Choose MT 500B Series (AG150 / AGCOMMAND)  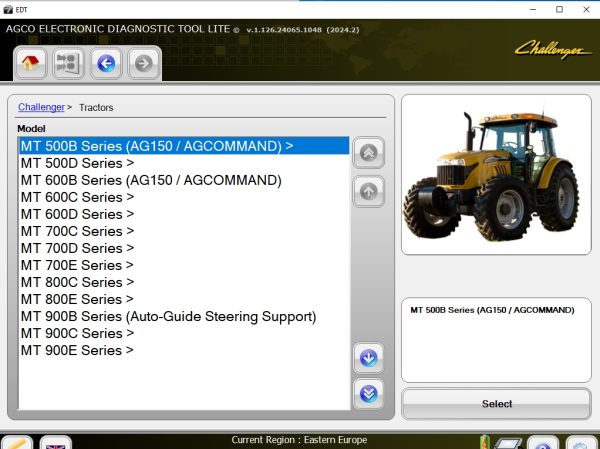pyautogui.click(x=184, y=146)
